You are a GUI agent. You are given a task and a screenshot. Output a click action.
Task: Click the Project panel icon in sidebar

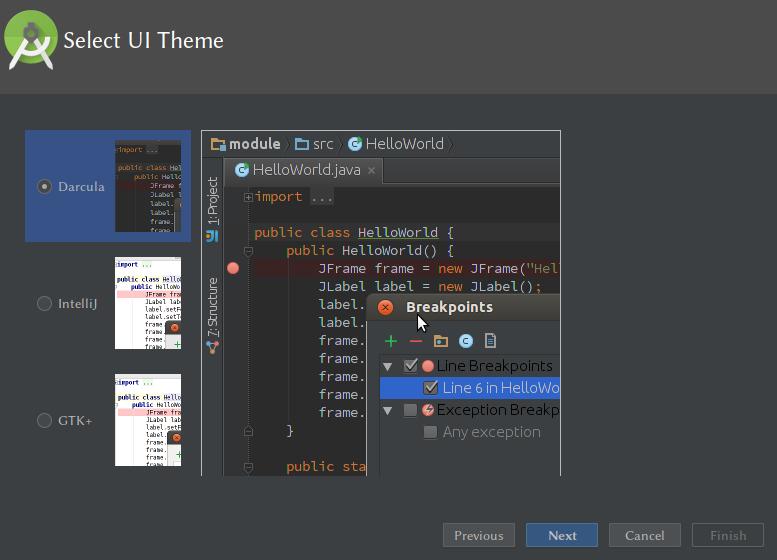coord(212,236)
